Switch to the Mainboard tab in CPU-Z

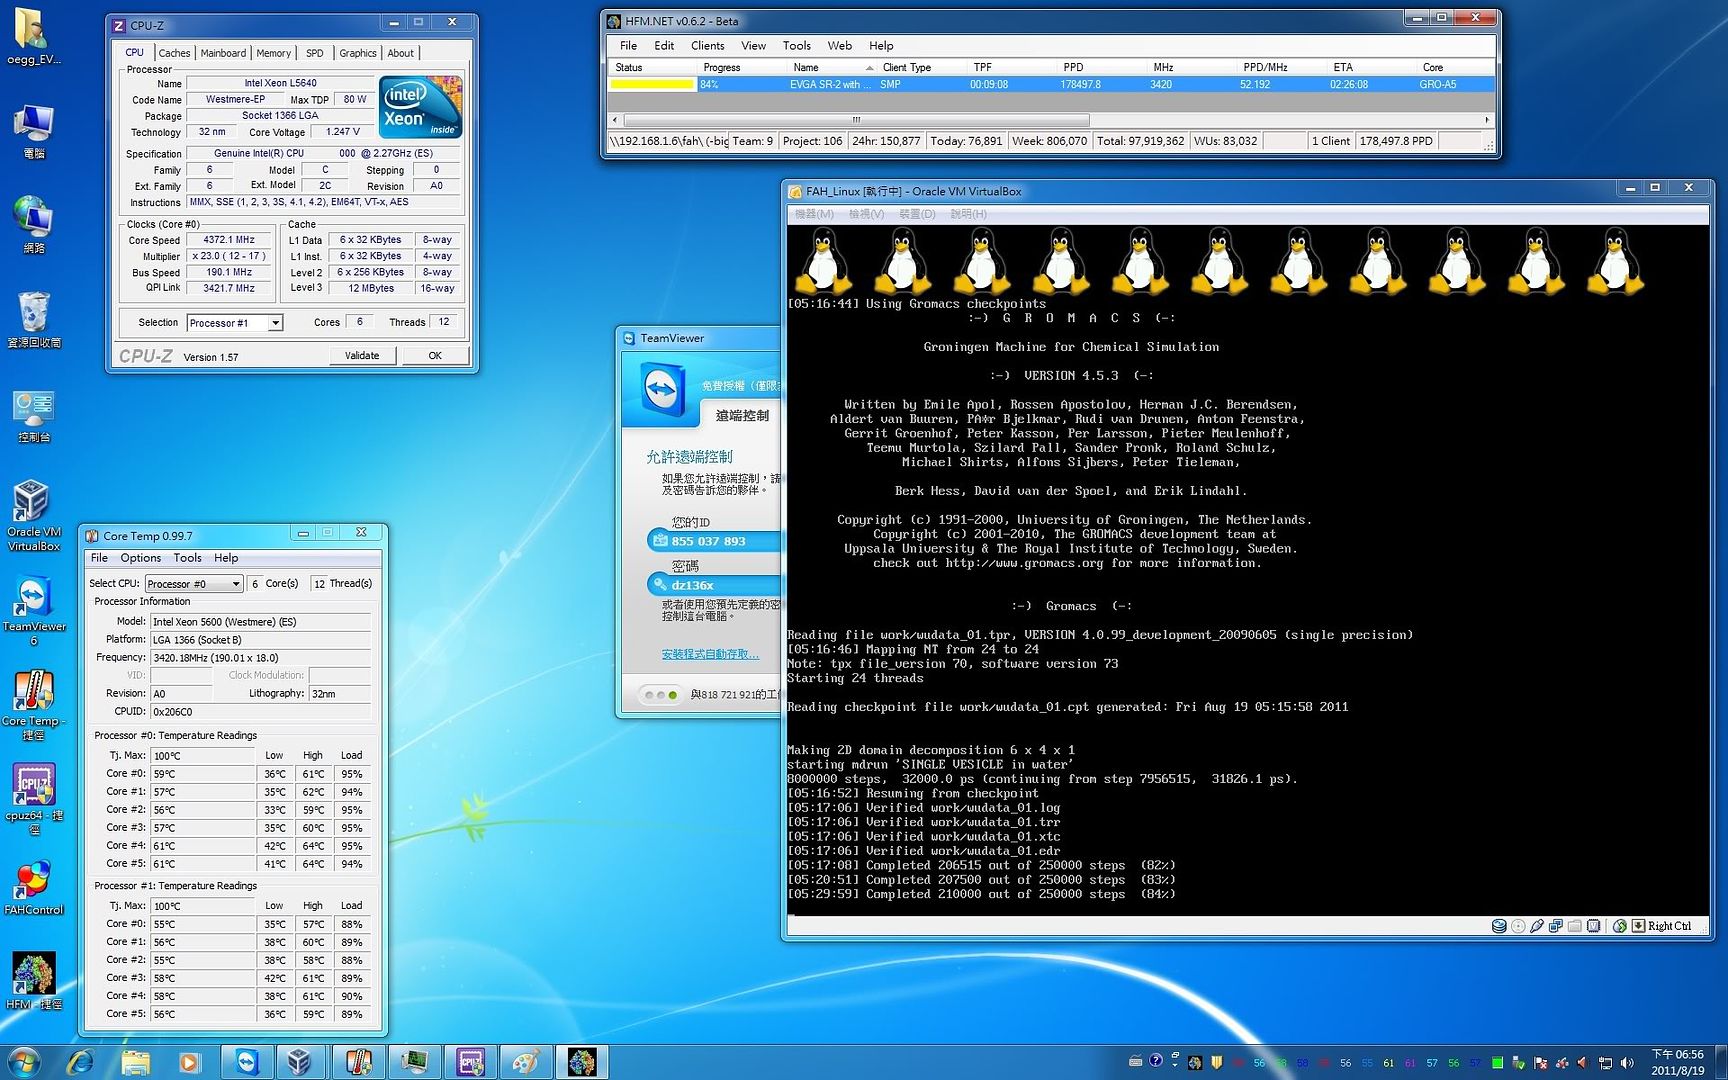pos(223,53)
